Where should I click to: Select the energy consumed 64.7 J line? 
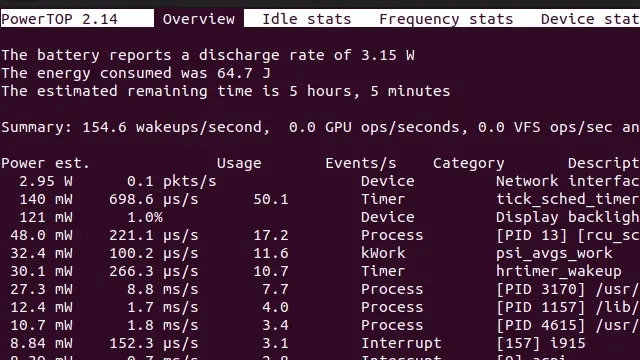(136, 73)
